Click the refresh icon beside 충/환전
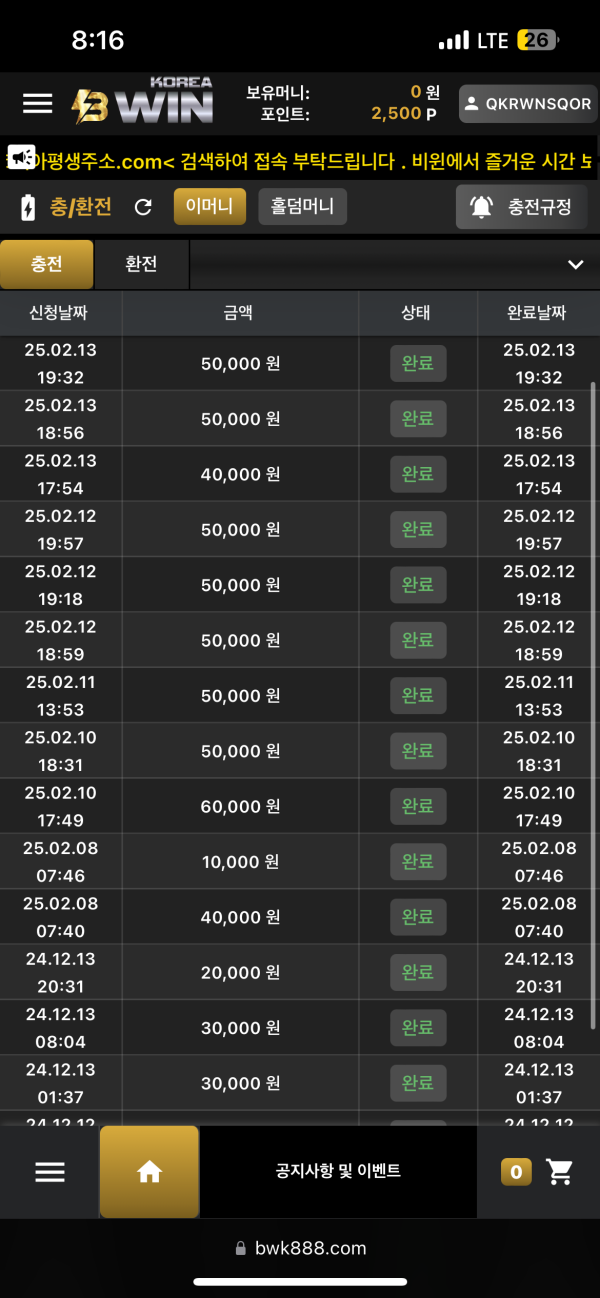Image resolution: width=600 pixels, height=1298 pixels. click(143, 207)
